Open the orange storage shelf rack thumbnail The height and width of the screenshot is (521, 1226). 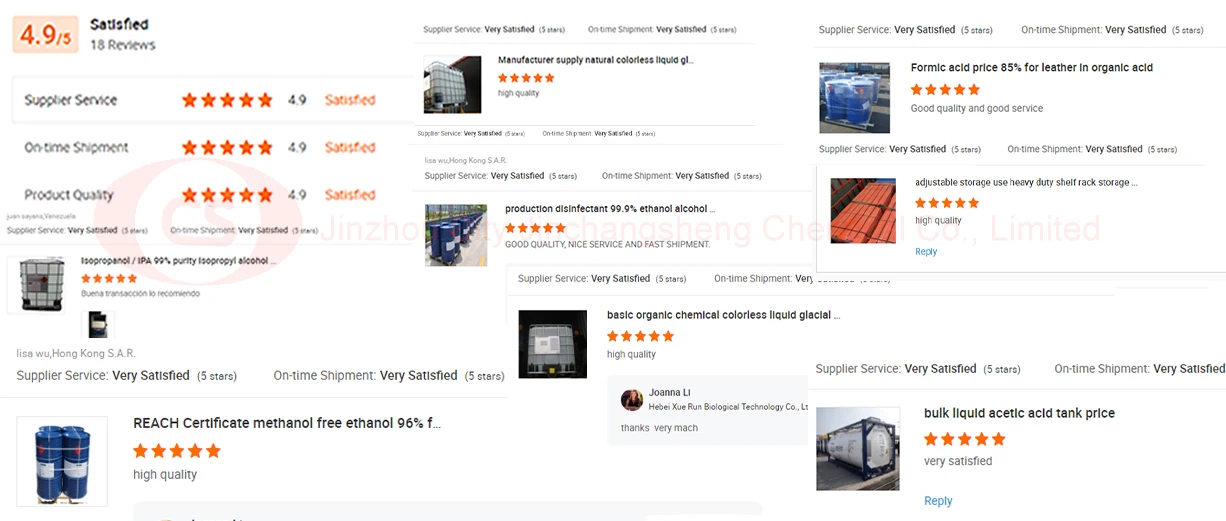(863, 211)
